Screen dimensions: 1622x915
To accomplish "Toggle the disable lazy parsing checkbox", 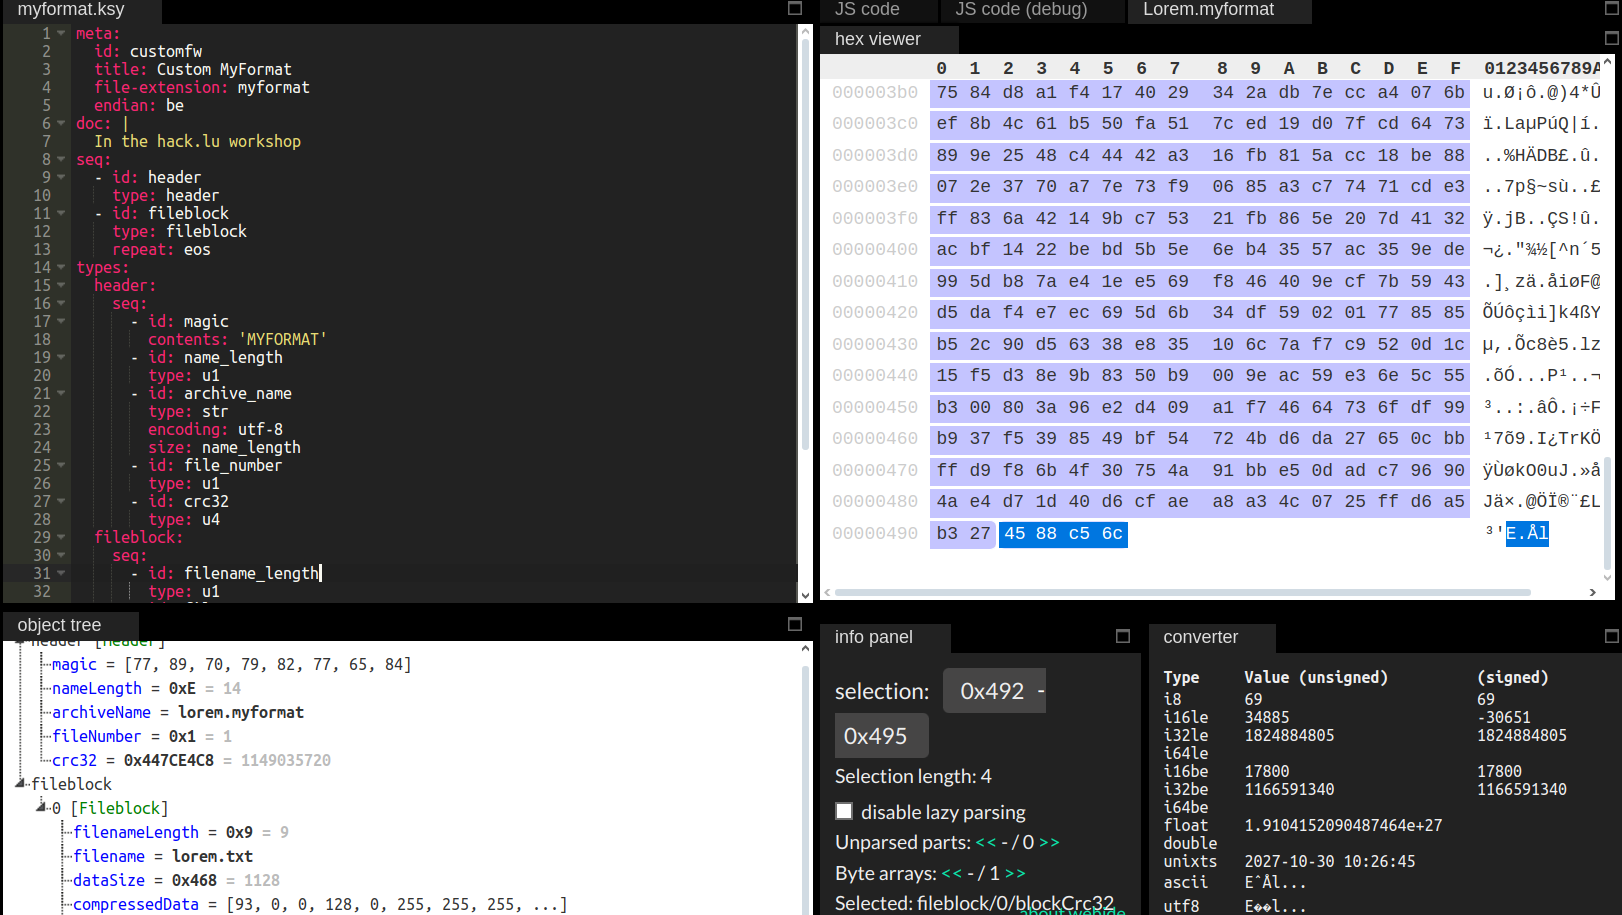I will coord(844,811).
